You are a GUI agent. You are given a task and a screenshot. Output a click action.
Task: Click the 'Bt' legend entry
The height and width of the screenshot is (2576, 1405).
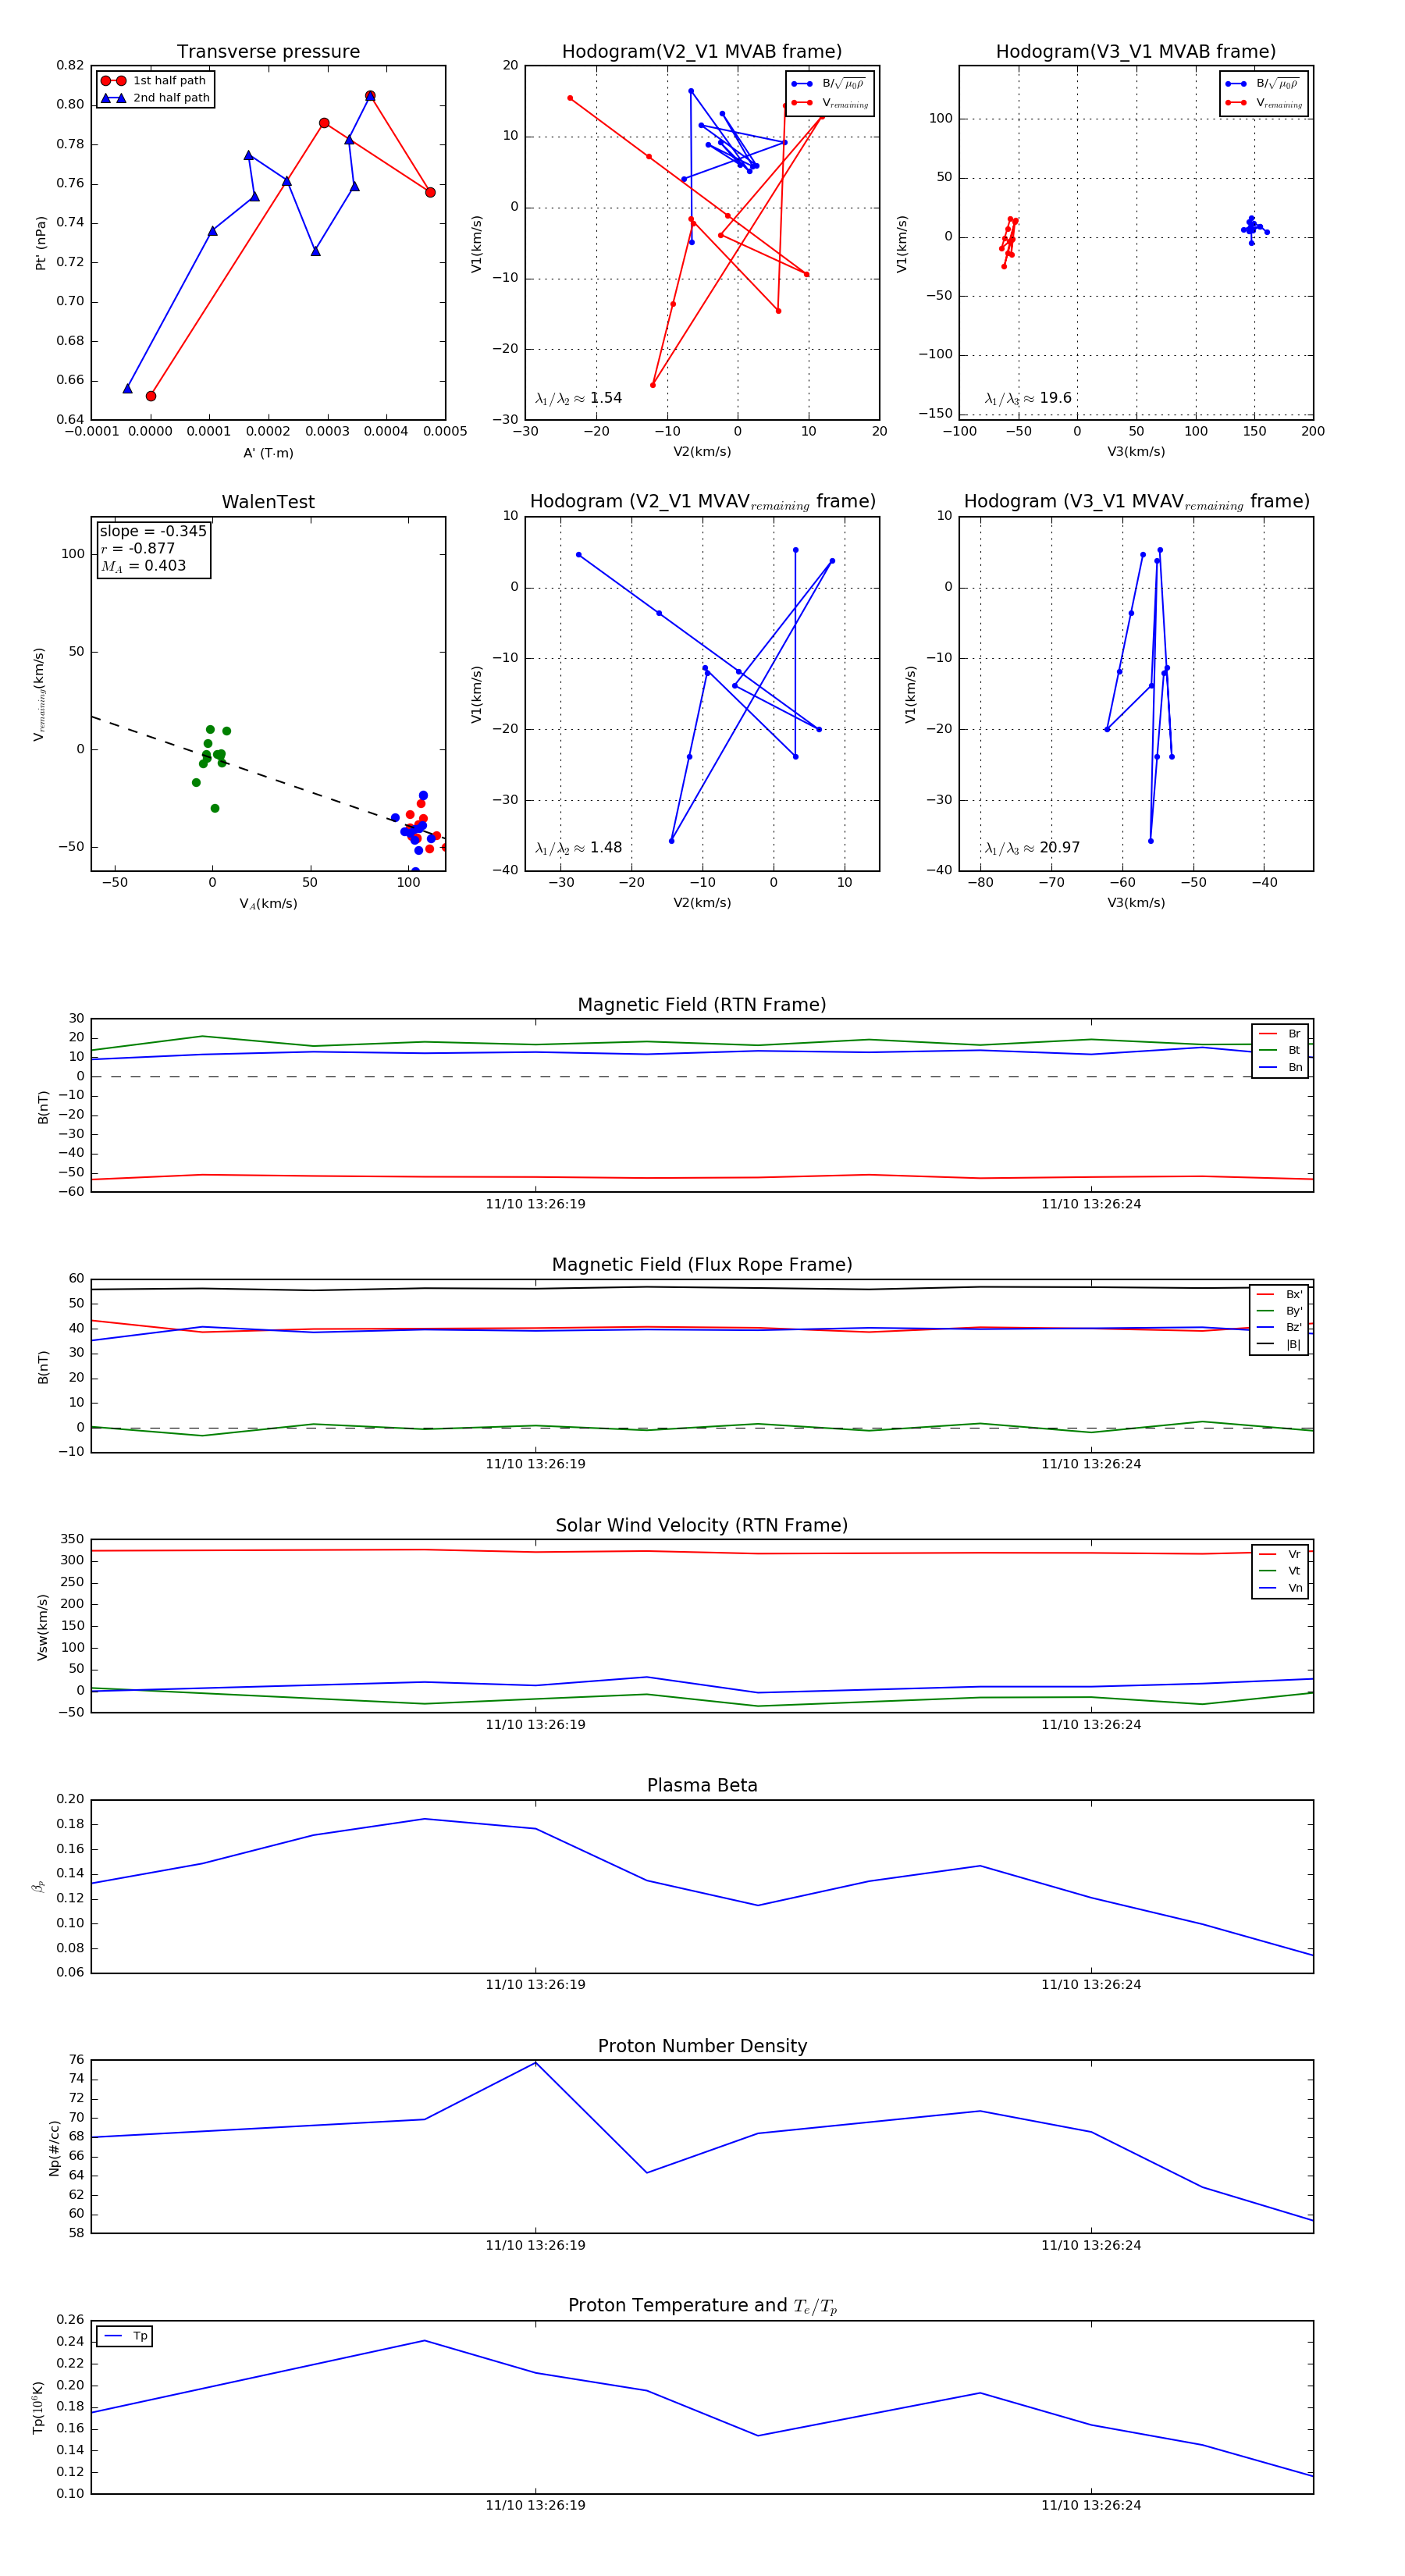point(1281,1050)
